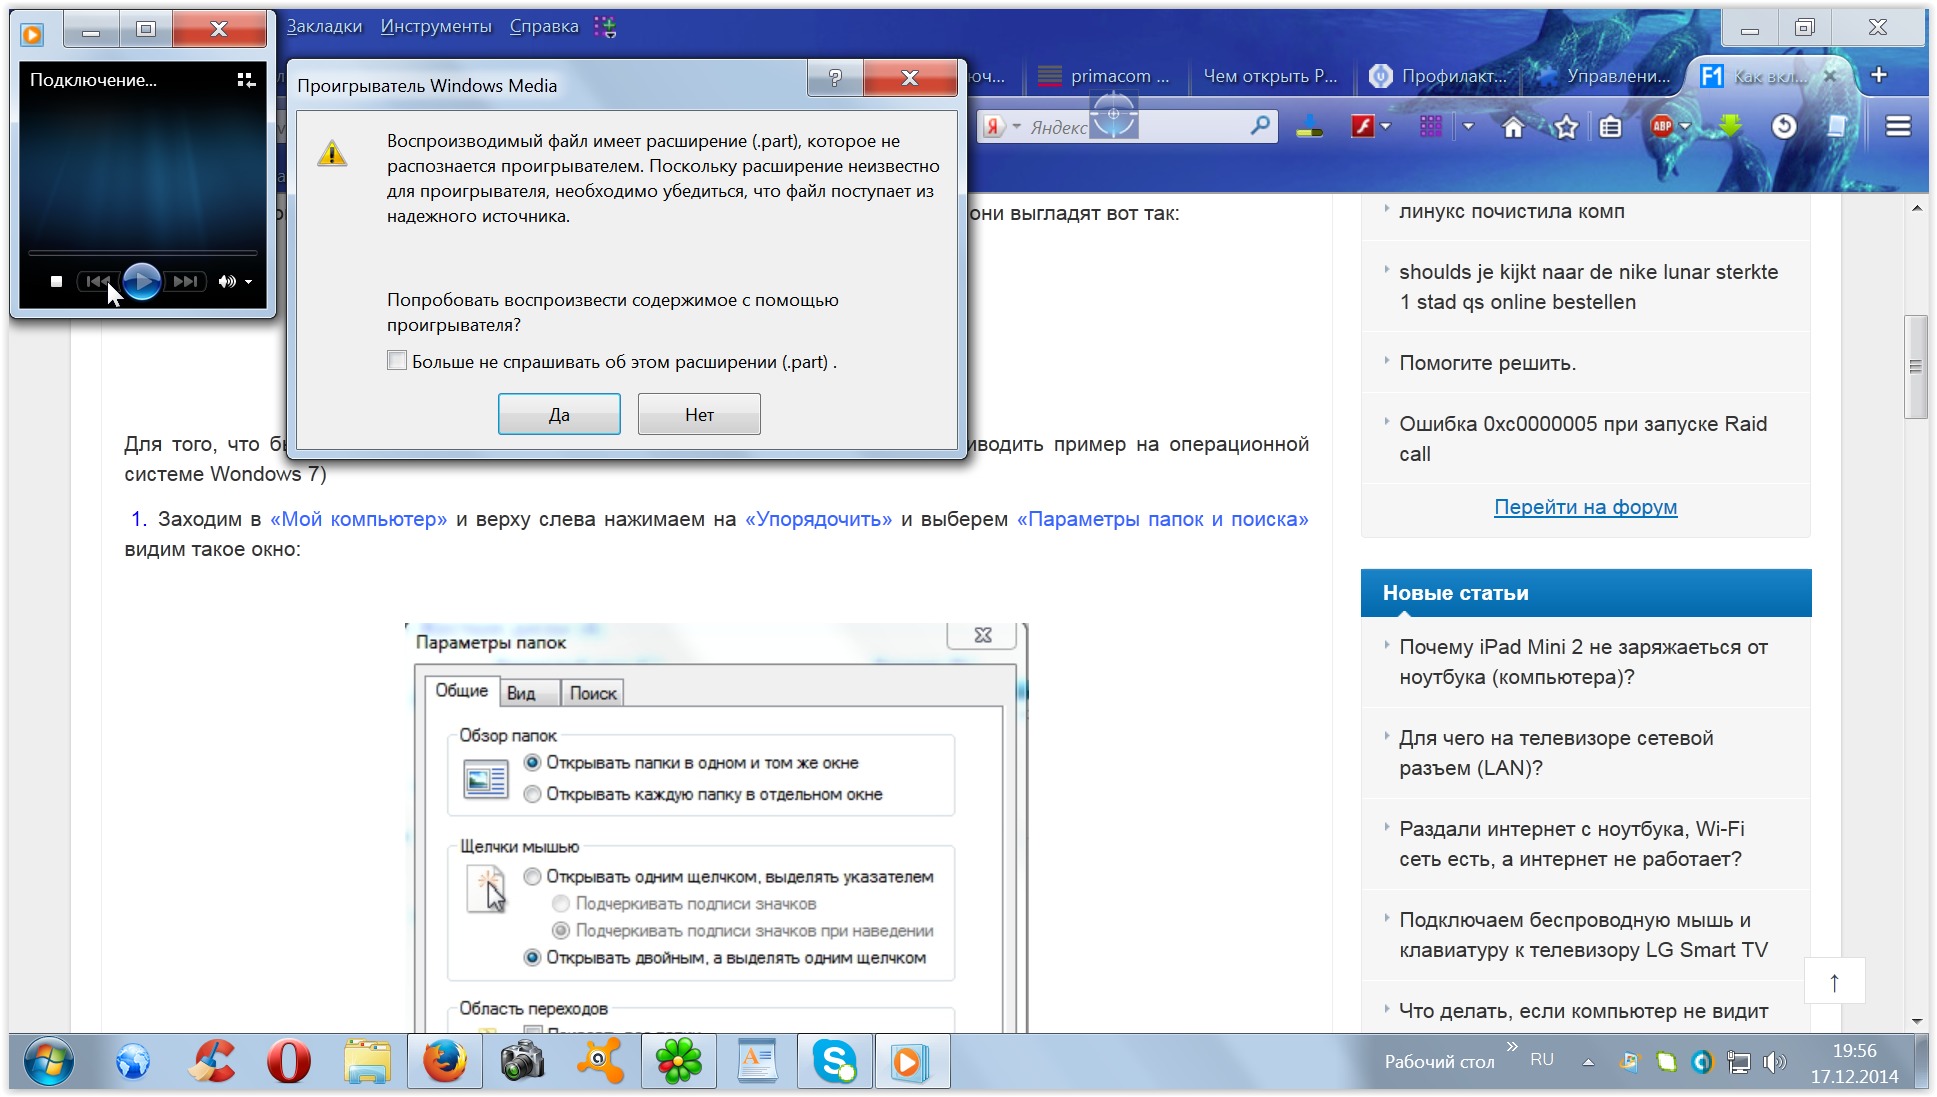Switch media player to library view

(x=246, y=80)
